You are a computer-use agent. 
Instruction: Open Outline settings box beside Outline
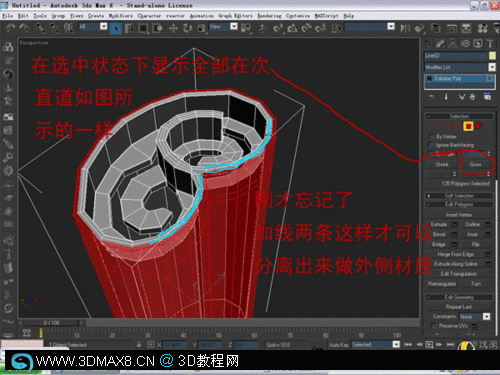[x=488, y=224]
